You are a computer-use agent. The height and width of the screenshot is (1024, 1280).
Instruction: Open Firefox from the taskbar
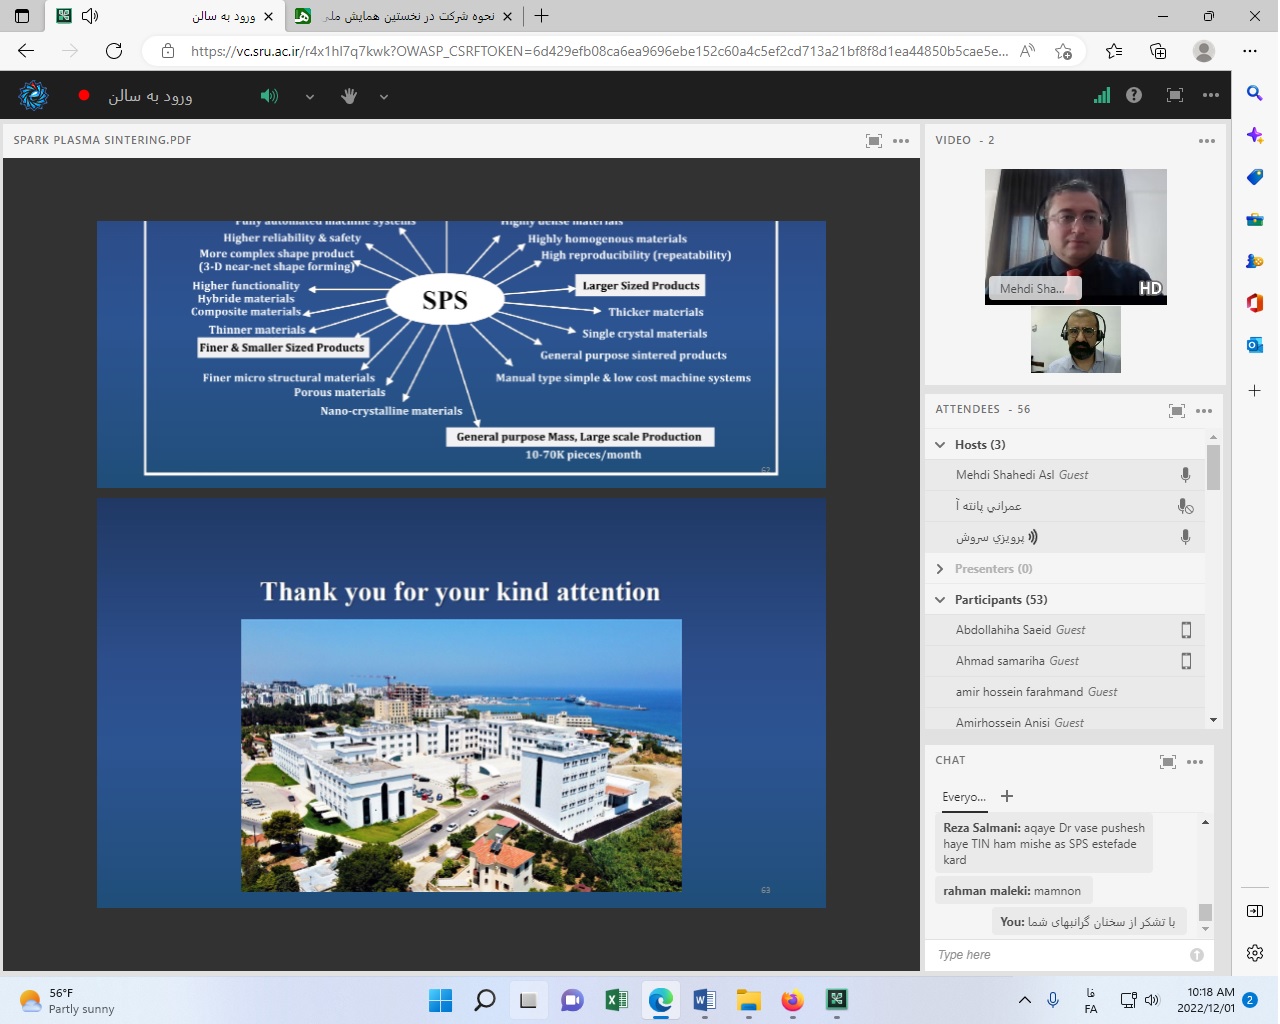coord(792,1000)
